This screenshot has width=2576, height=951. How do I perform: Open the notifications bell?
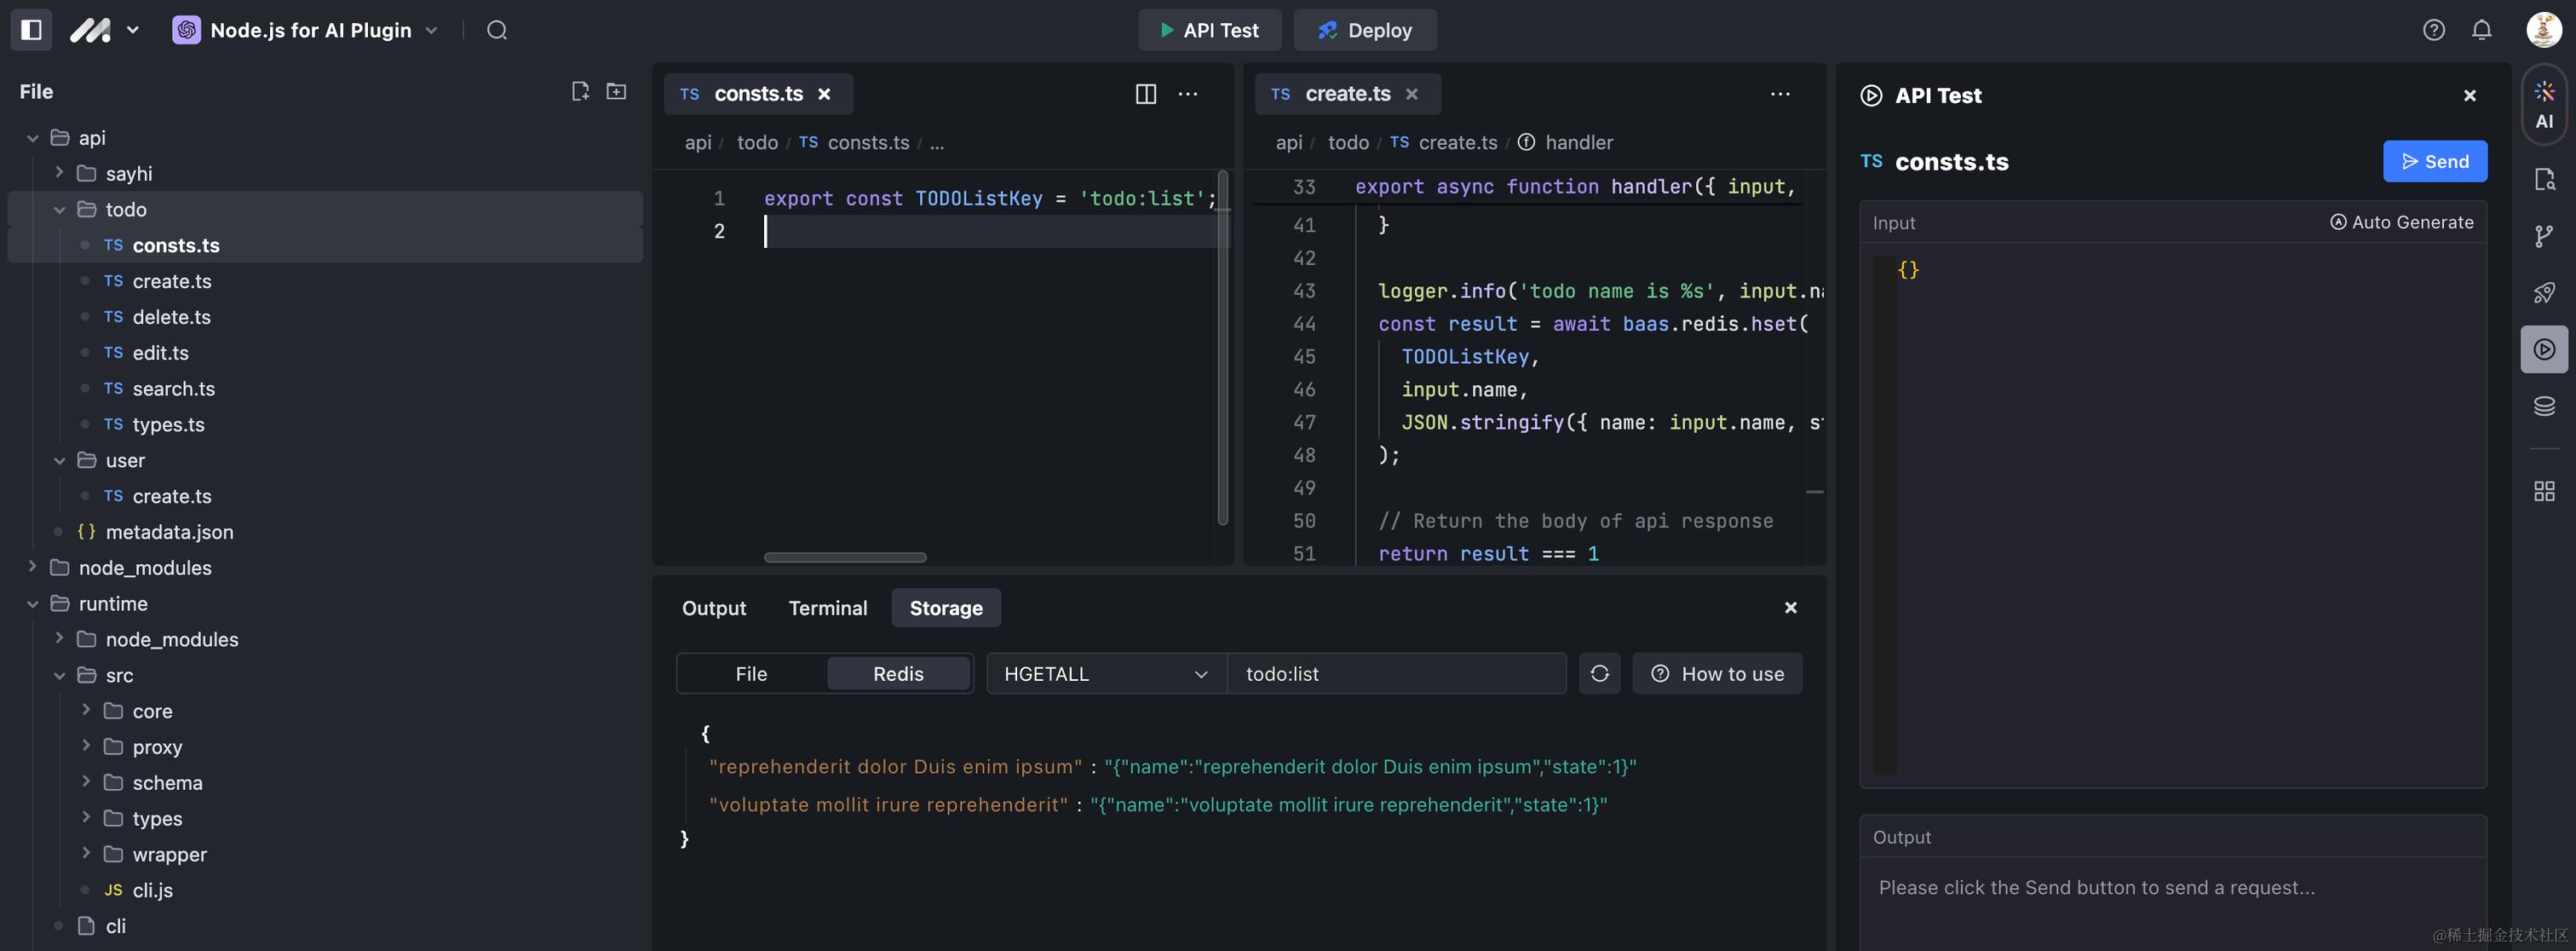click(x=2481, y=30)
